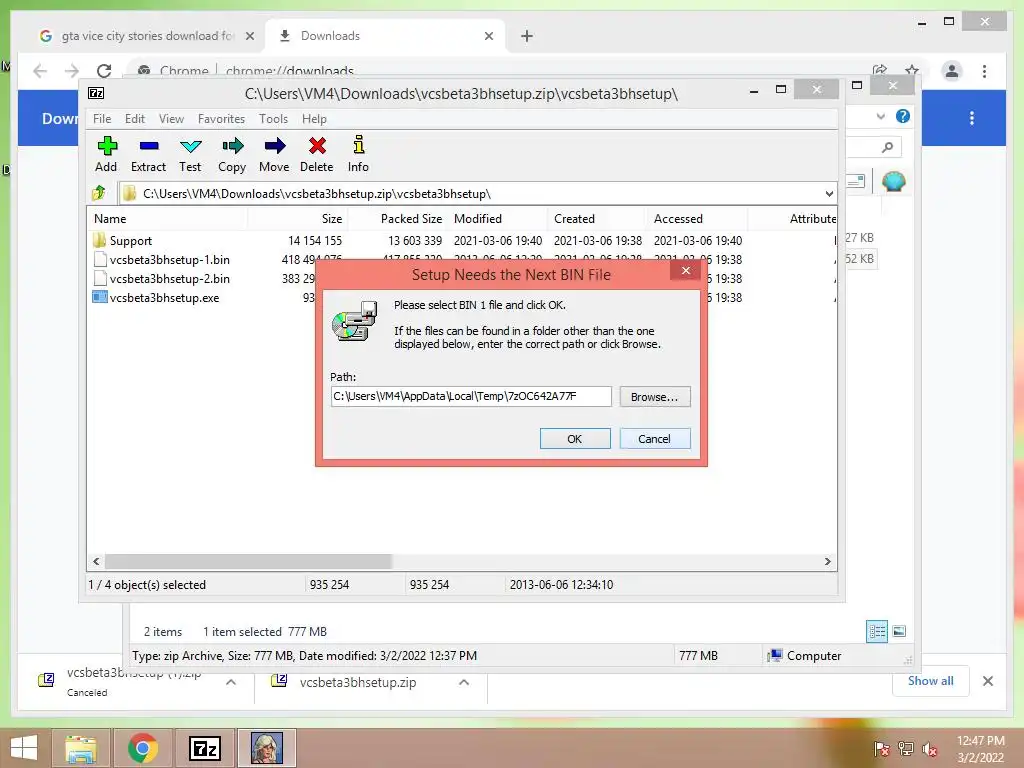Open Action Center flag tray icon
The image size is (1024, 768).
(882, 749)
